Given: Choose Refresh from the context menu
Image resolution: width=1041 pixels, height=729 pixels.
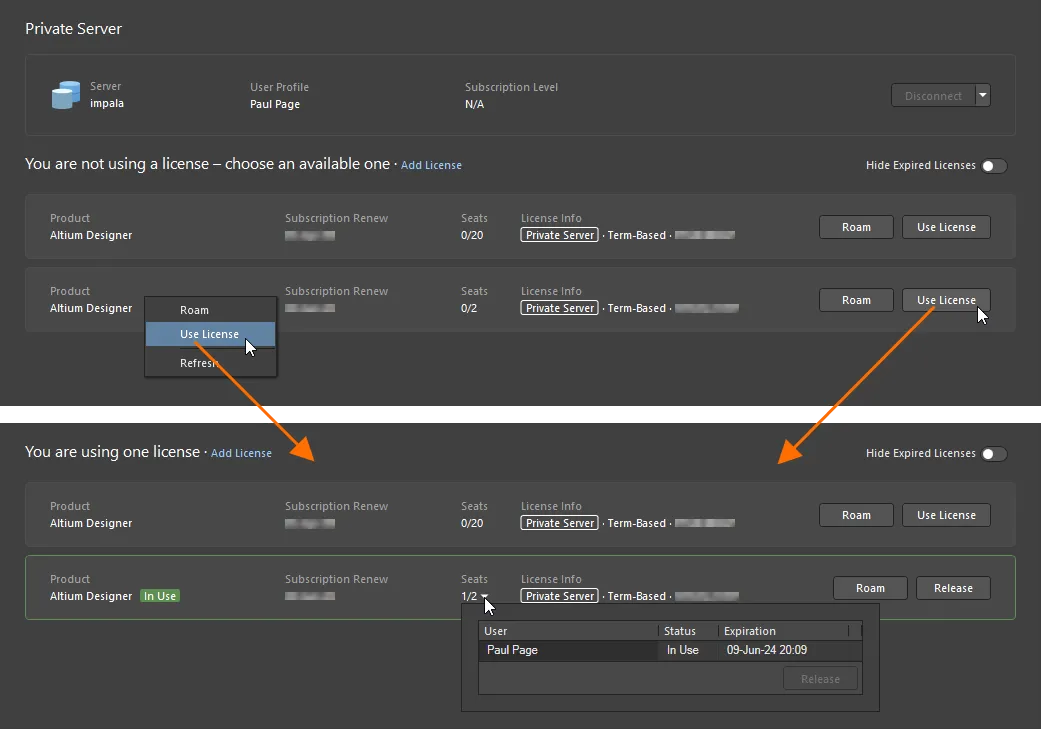Looking at the screenshot, I should [x=210, y=363].
